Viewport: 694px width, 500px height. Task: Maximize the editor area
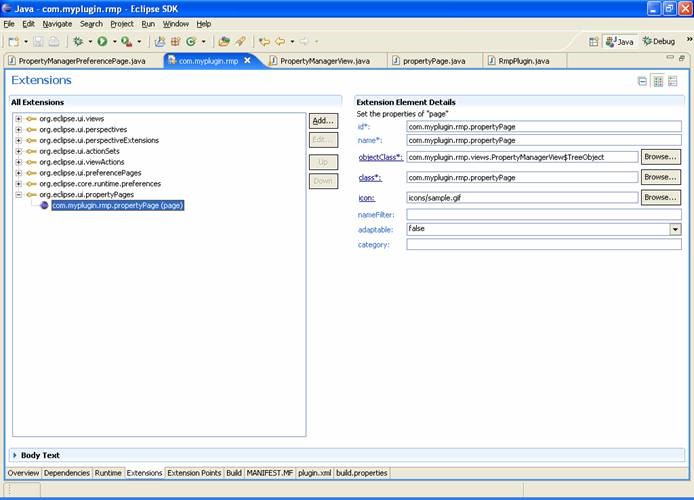click(x=682, y=58)
